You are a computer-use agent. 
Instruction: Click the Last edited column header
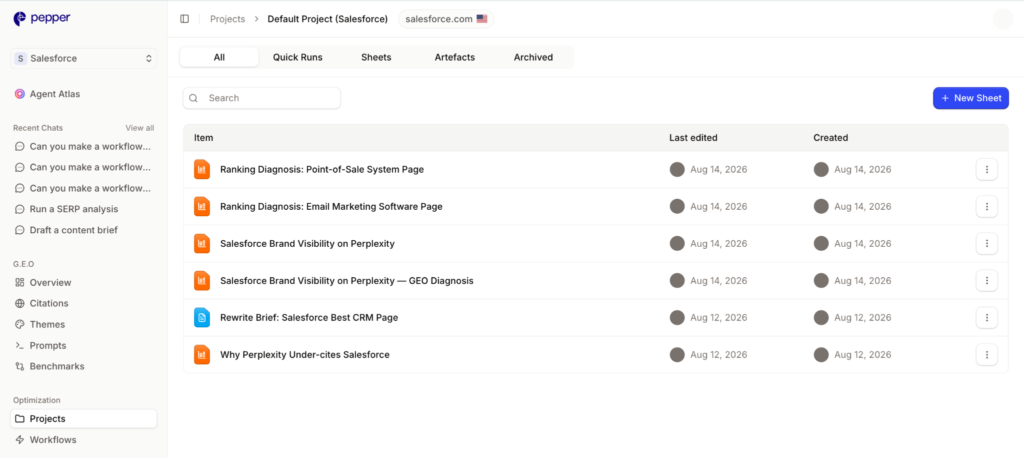pos(693,138)
